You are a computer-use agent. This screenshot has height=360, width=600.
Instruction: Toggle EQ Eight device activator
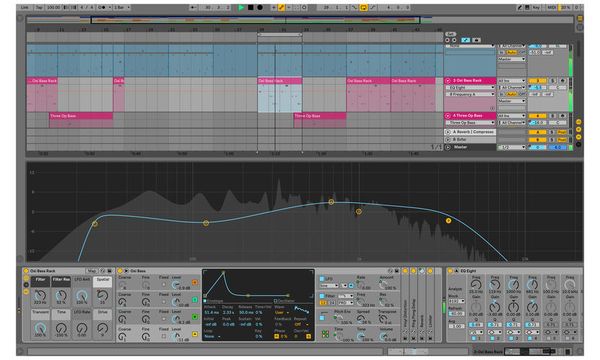click(x=450, y=271)
